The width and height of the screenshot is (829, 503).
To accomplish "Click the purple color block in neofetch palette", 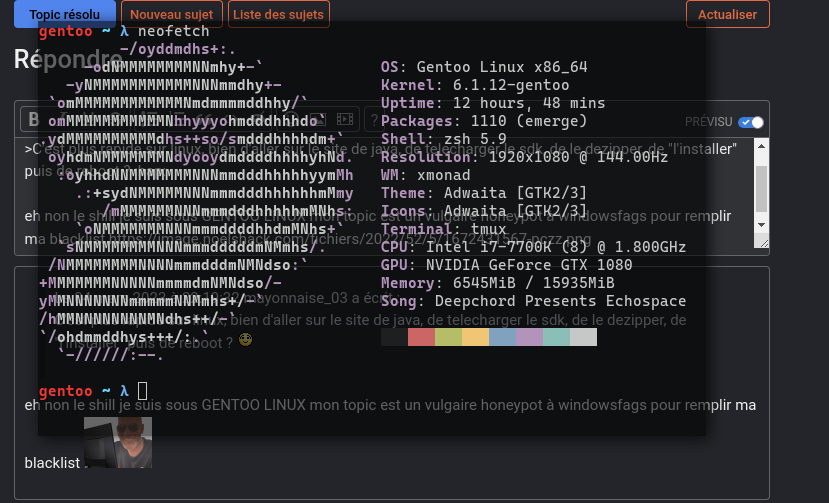I will tap(529, 337).
